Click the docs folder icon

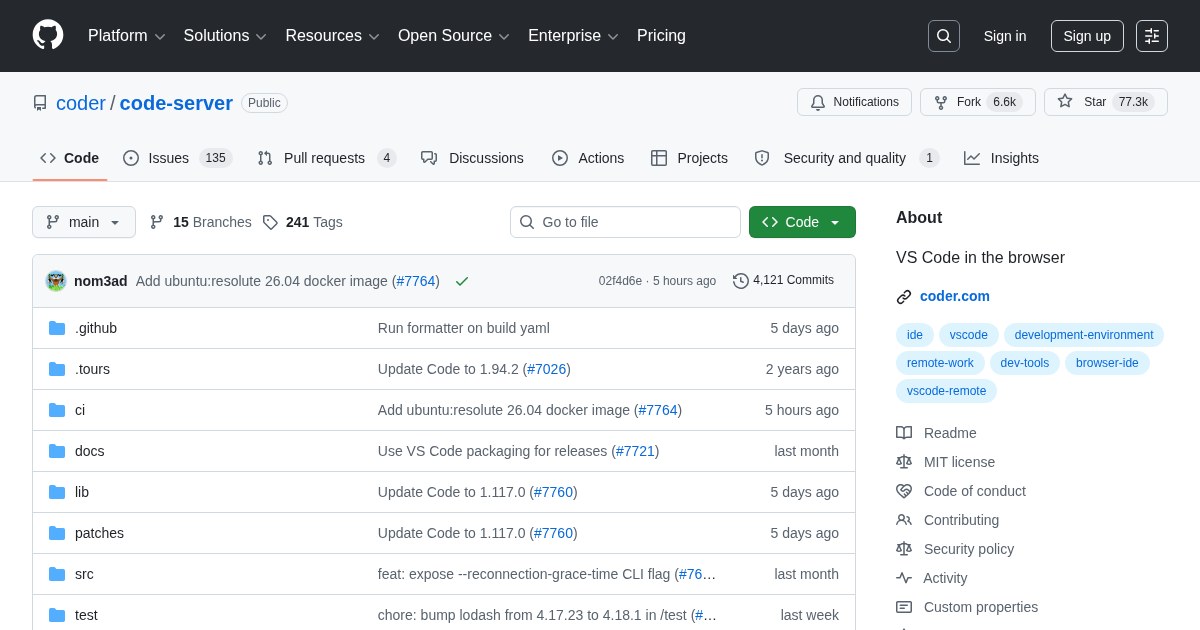tap(57, 451)
